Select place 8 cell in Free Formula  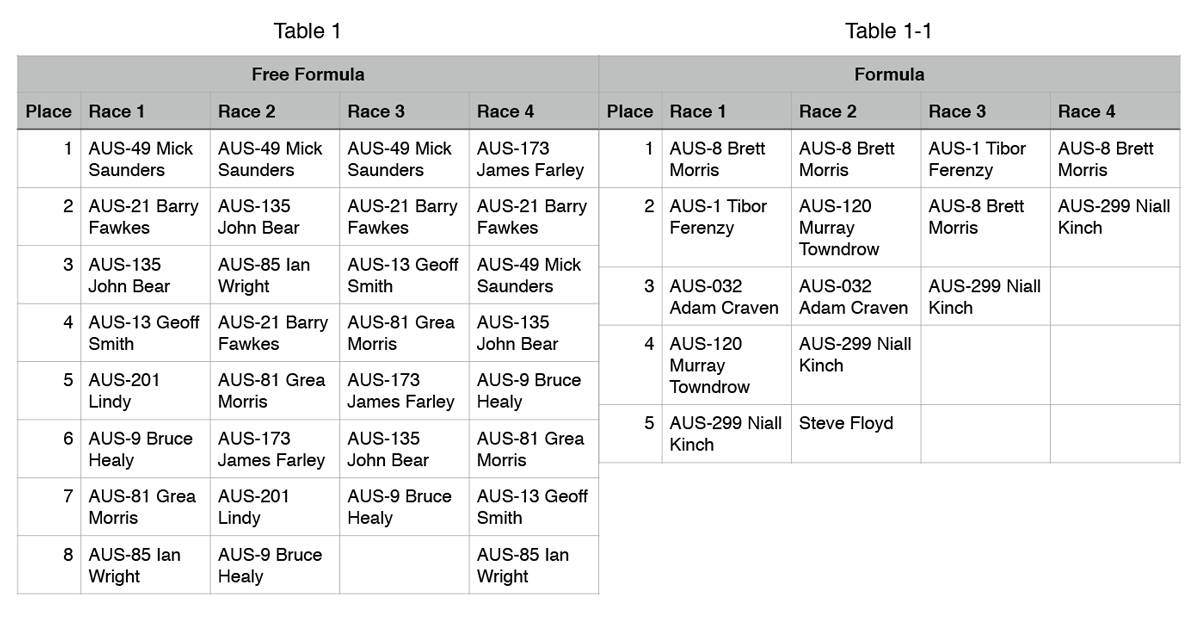pos(49,565)
